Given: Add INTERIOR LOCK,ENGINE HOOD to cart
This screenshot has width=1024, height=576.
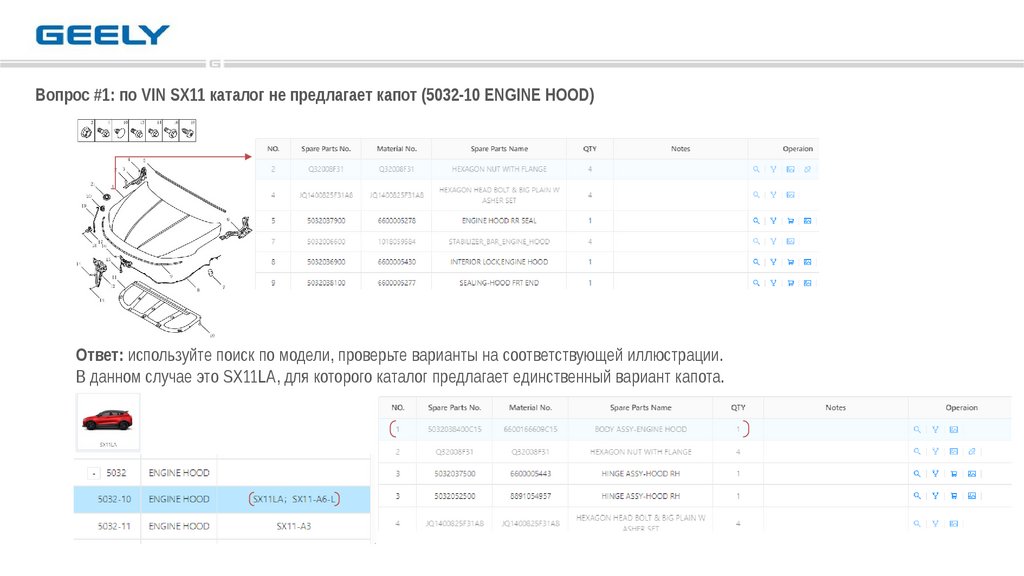Looking at the screenshot, I should [x=790, y=262].
